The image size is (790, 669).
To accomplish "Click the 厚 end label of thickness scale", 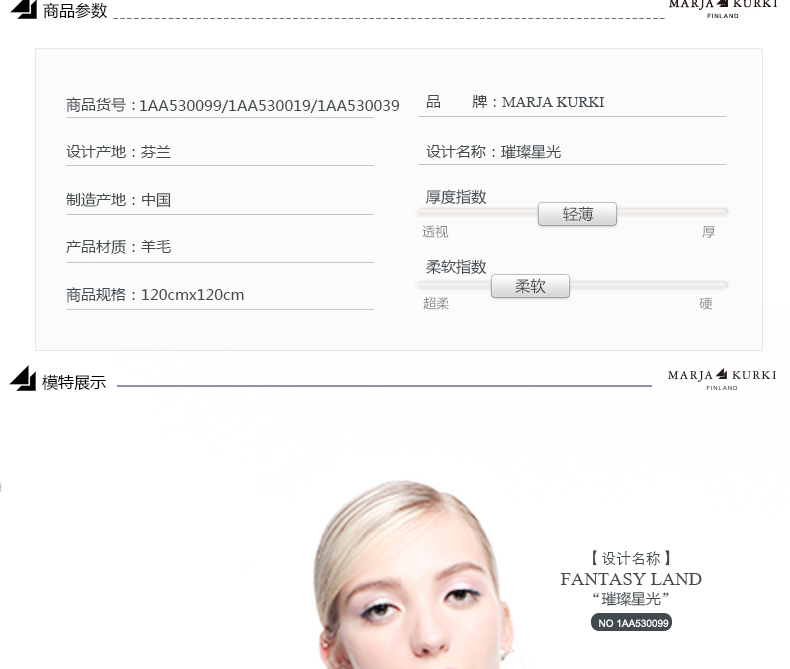I will pos(708,232).
